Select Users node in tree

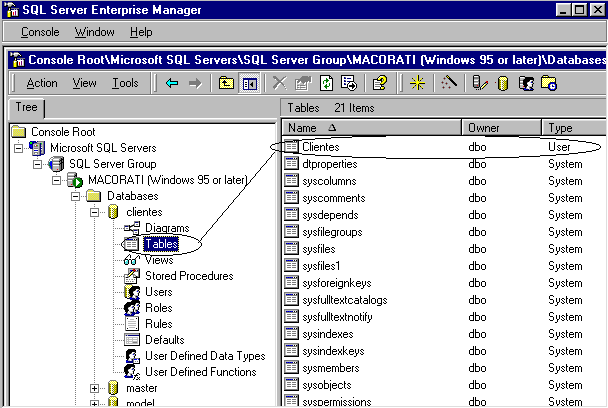(x=159, y=292)
